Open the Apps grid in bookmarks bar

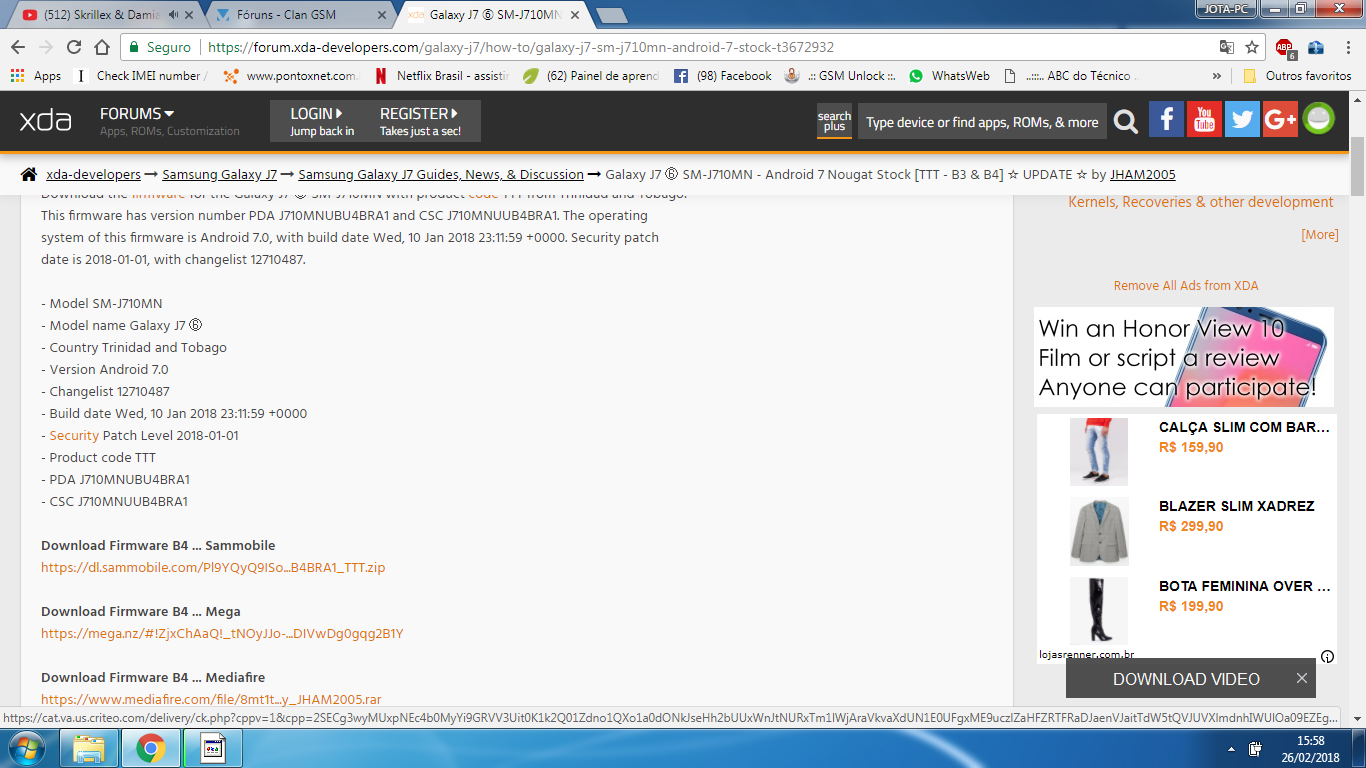click(x=36, y=76)
